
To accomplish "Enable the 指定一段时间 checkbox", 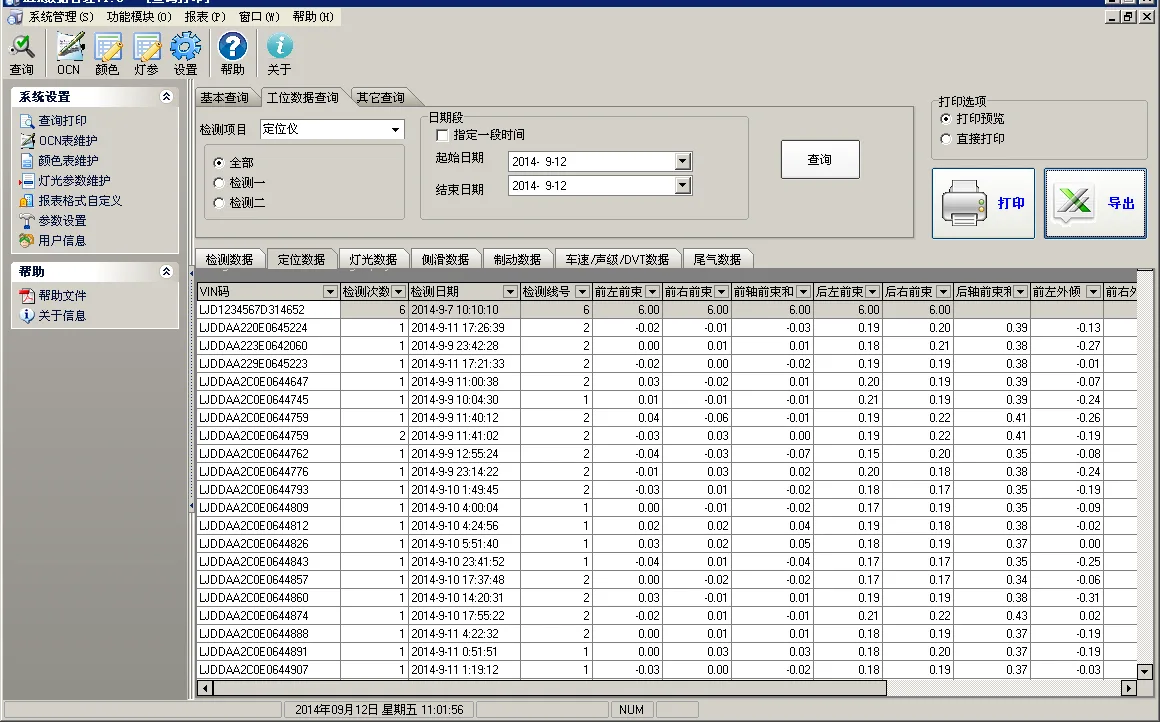I will 442,135.
